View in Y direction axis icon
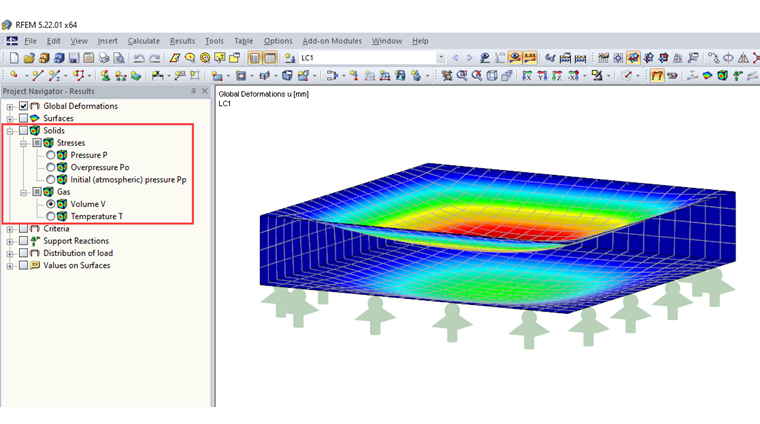The image size is (760, 424). point(542,76)
